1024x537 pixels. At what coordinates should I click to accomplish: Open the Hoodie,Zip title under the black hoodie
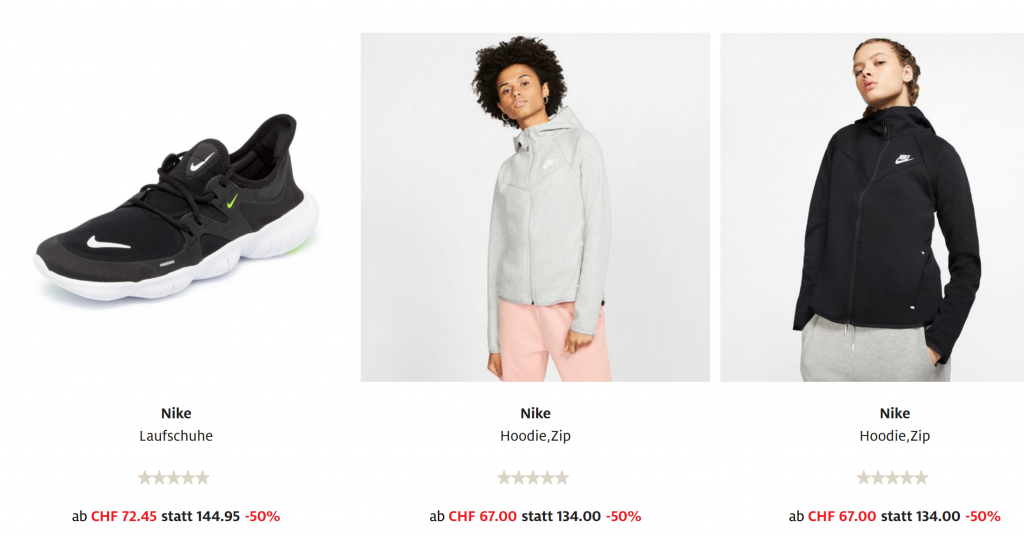[x=895, y=436]
